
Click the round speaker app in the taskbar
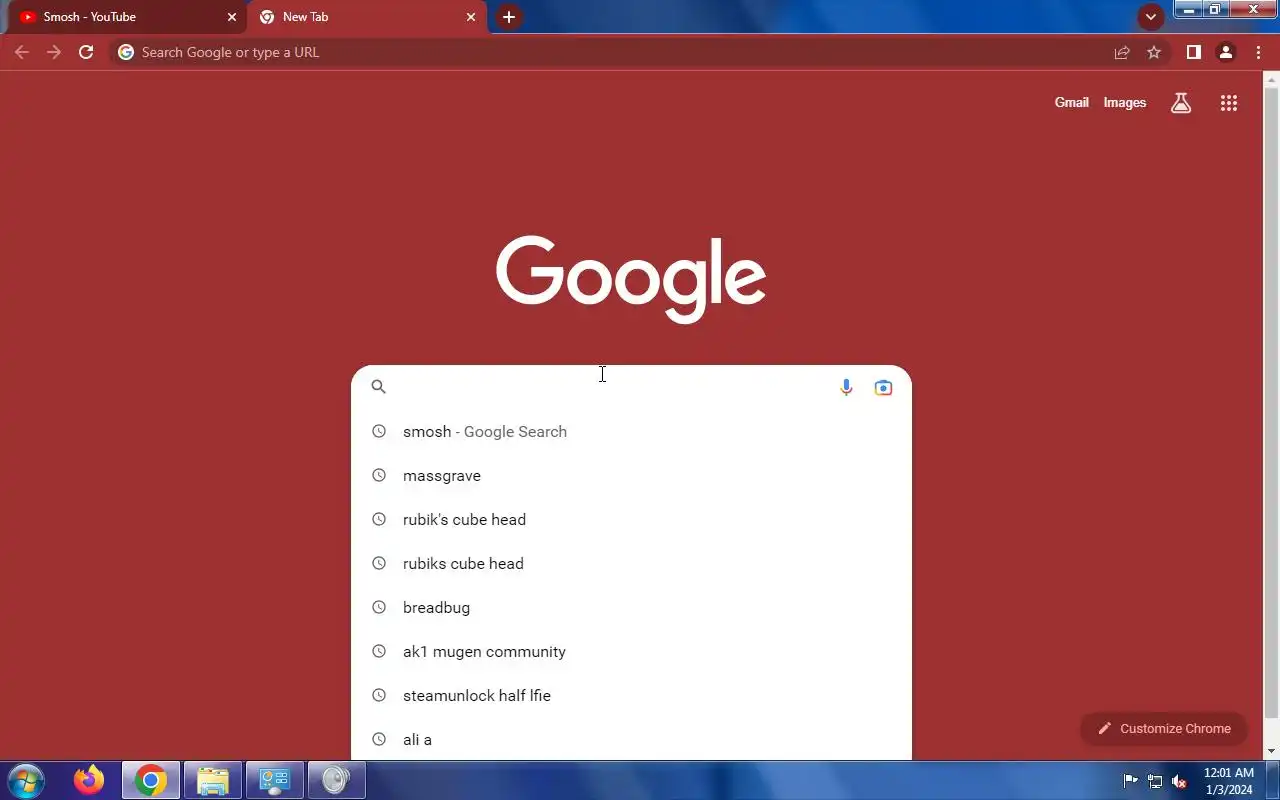(336, 780)
